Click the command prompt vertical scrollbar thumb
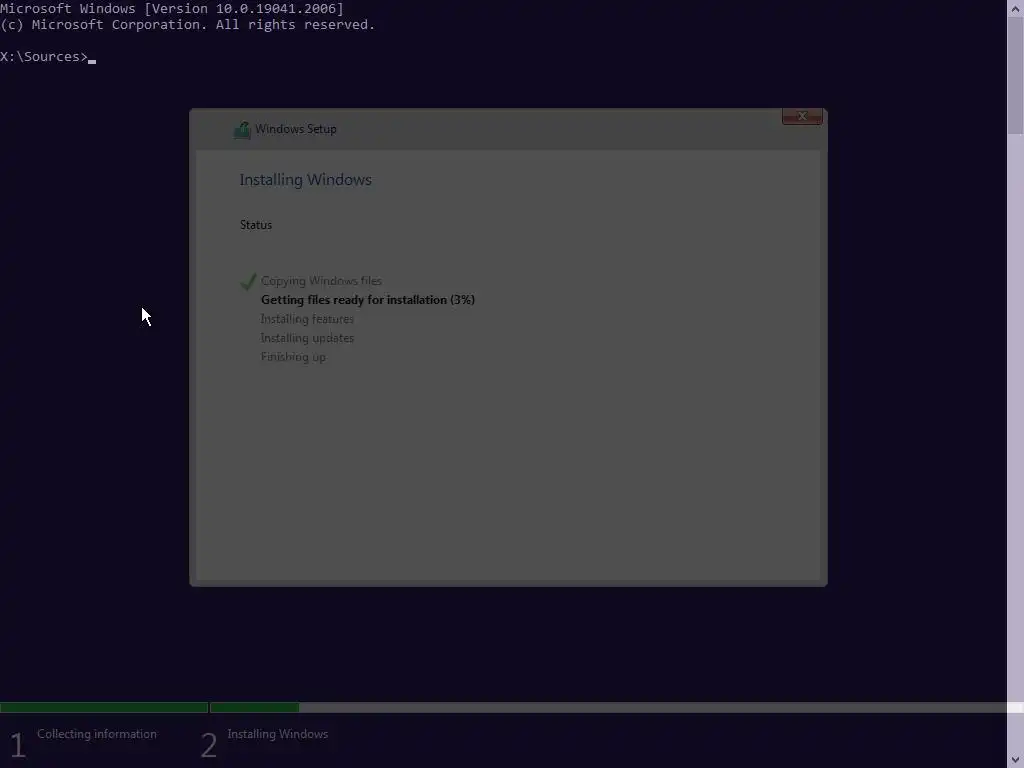 click(x=1016, y=74)
